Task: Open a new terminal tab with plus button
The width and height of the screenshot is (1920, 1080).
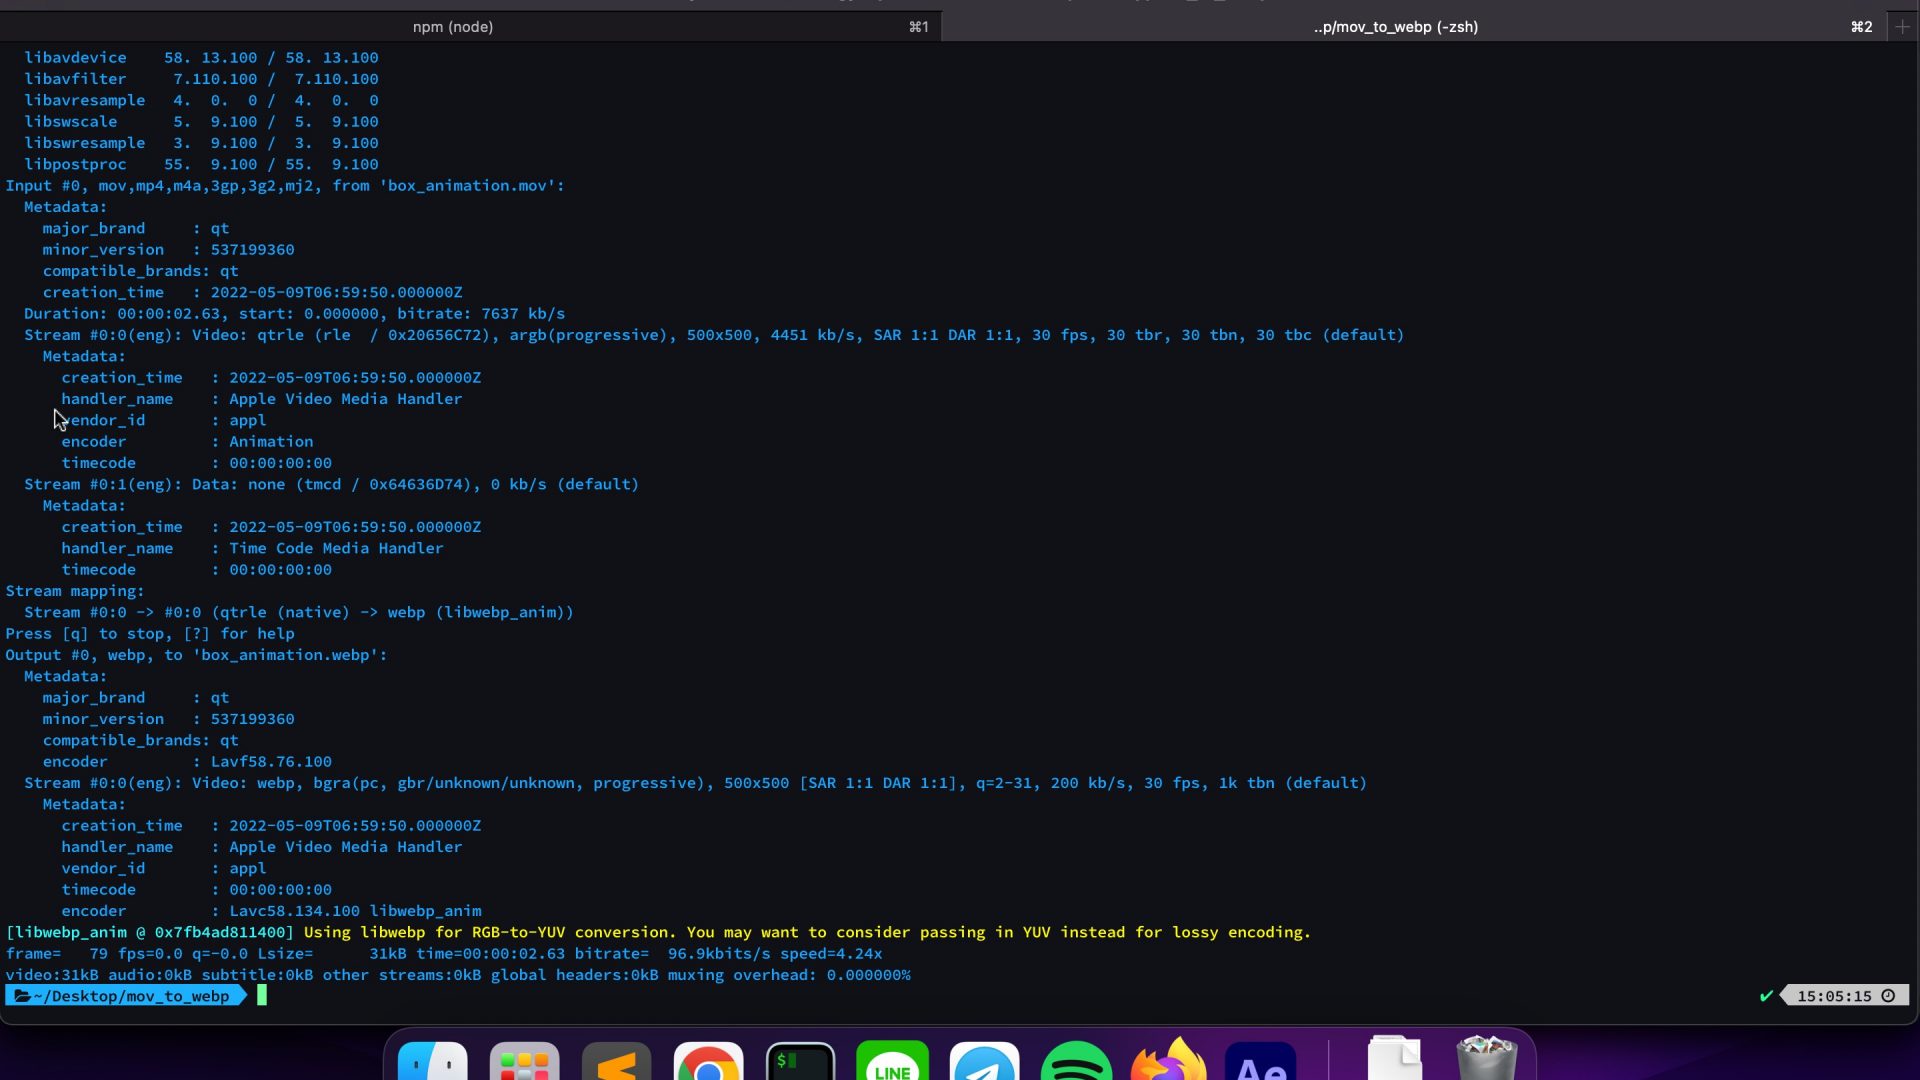Action: coord(1902,27)
